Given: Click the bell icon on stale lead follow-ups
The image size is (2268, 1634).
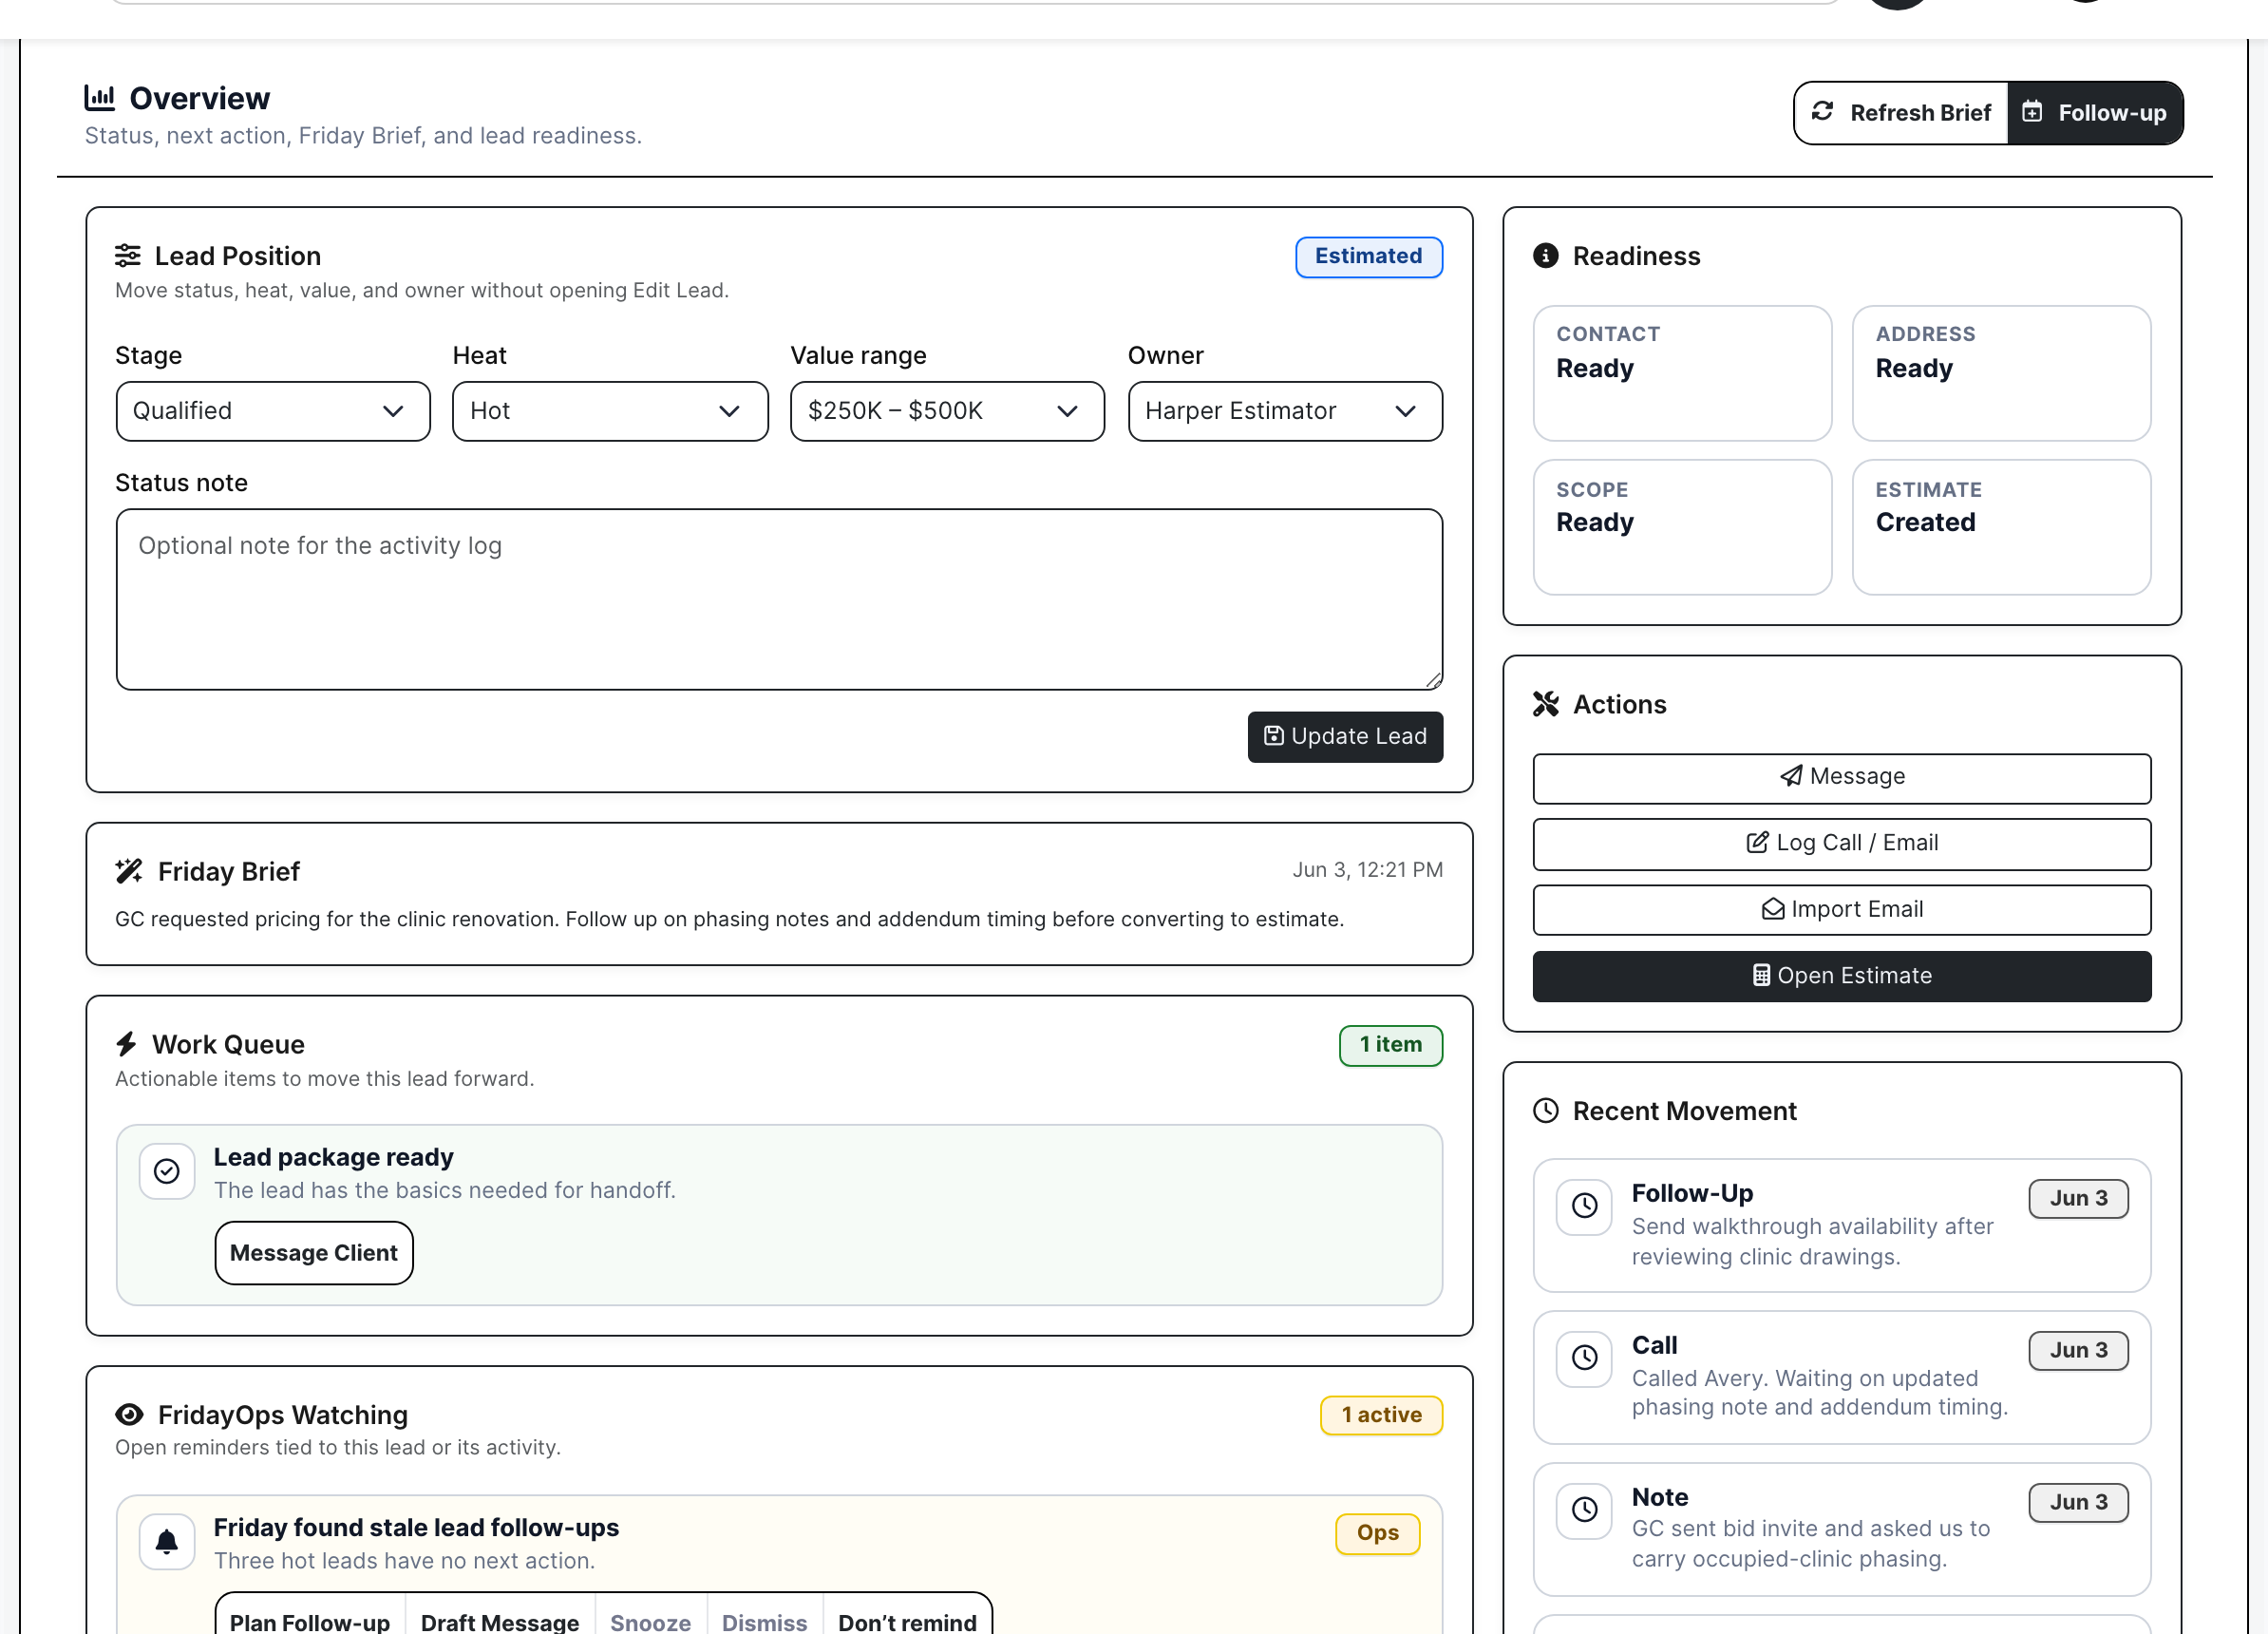Looking at the screenshot, I should 167,1541.
